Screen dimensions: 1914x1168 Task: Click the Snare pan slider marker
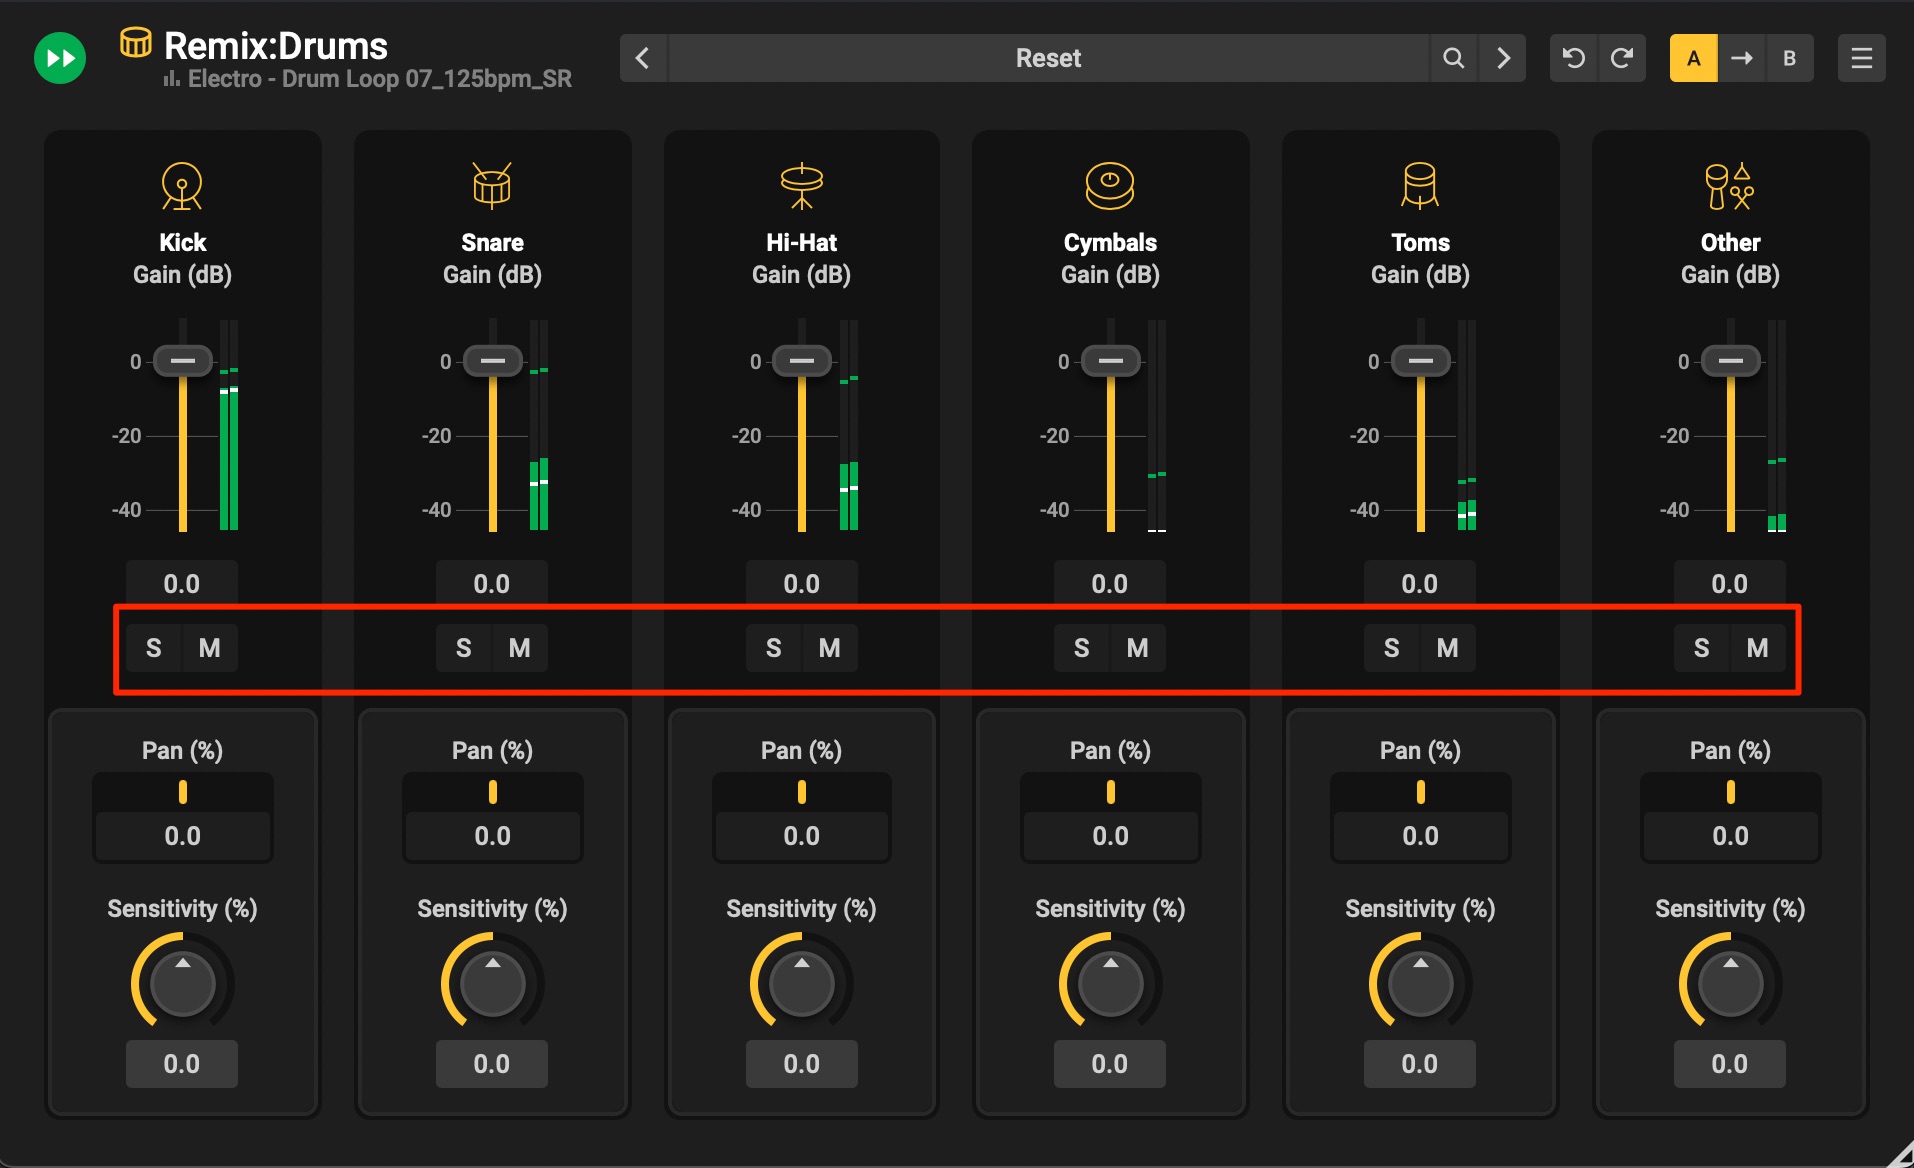[493, 792]
